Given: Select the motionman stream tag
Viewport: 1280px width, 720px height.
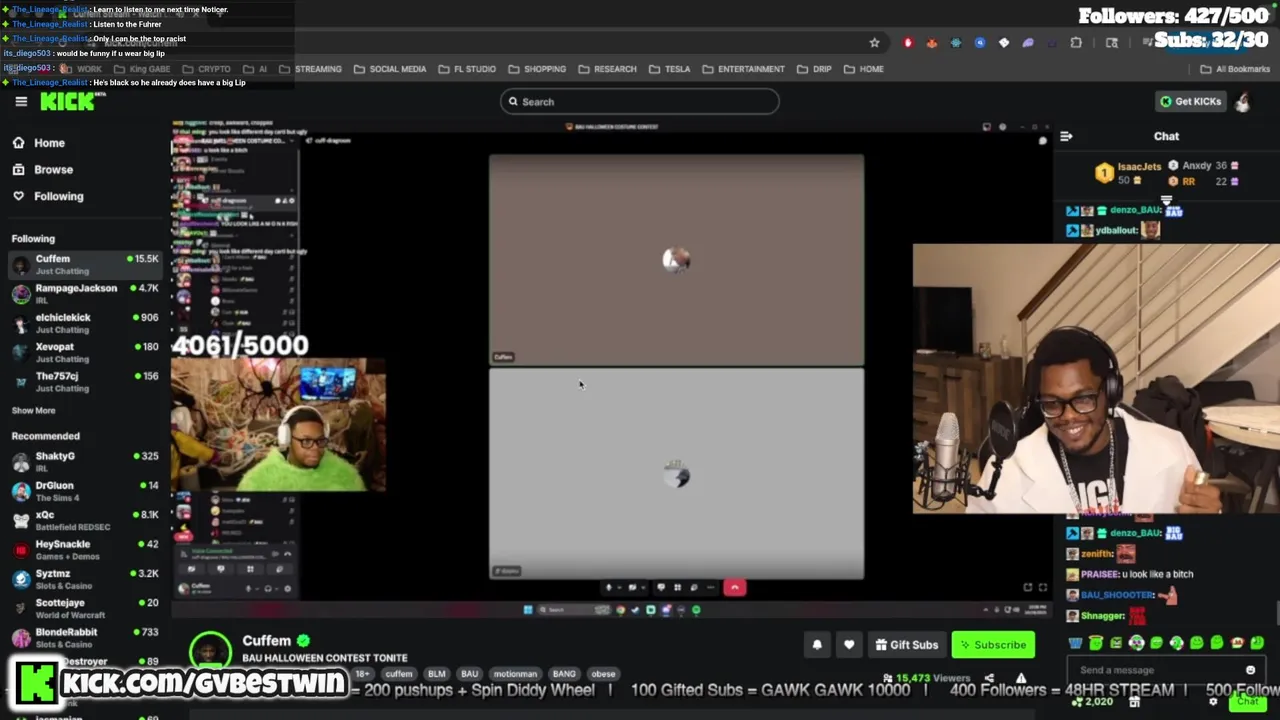Looking at the screenshot, I should pyautogui.click(x=515, y=674).
